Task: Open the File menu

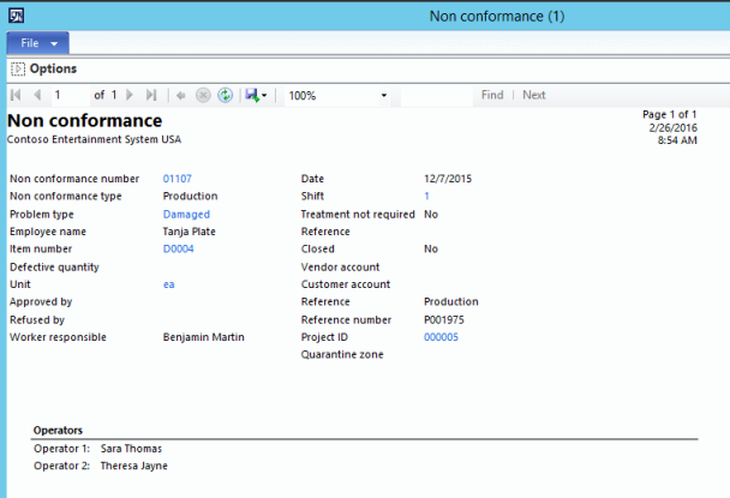Action: tap(38, 43)
